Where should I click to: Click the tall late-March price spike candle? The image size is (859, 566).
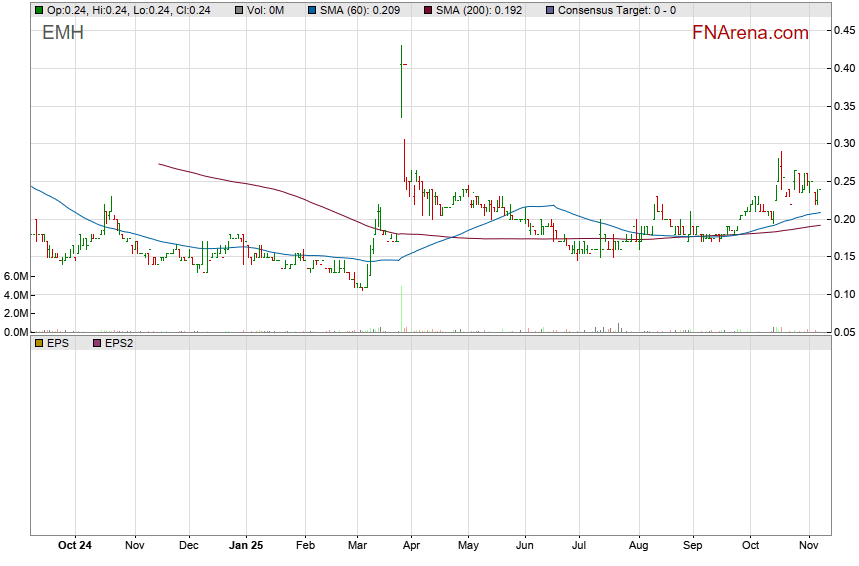401,80
